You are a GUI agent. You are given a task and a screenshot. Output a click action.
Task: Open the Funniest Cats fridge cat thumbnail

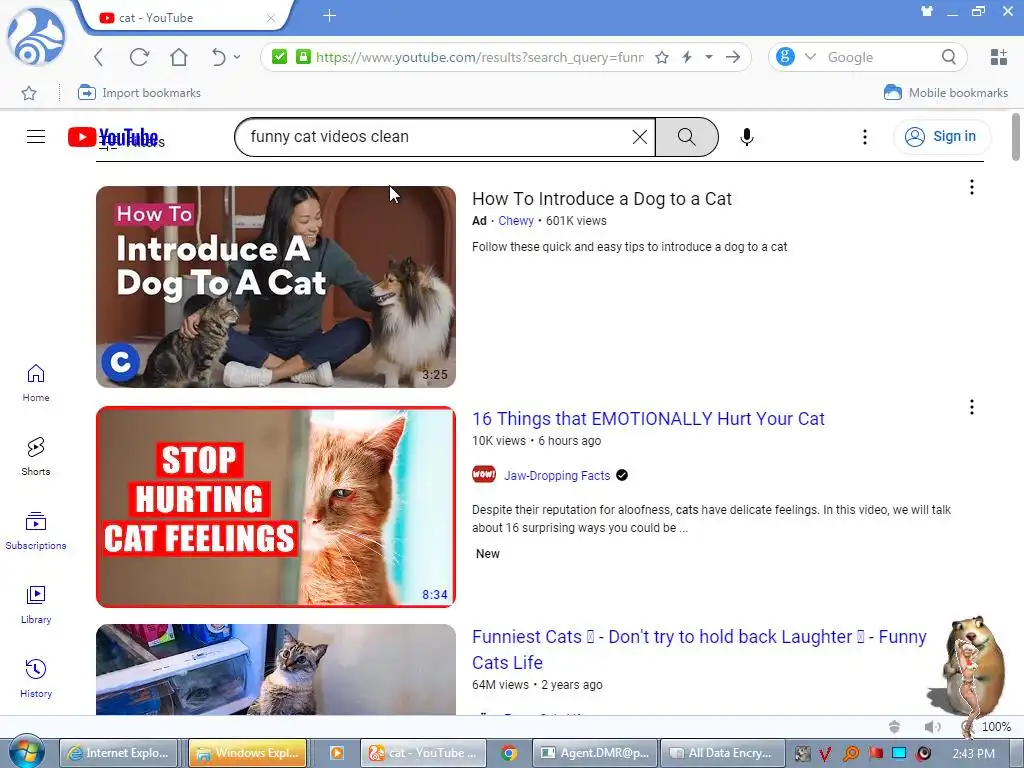click(276, 669)
